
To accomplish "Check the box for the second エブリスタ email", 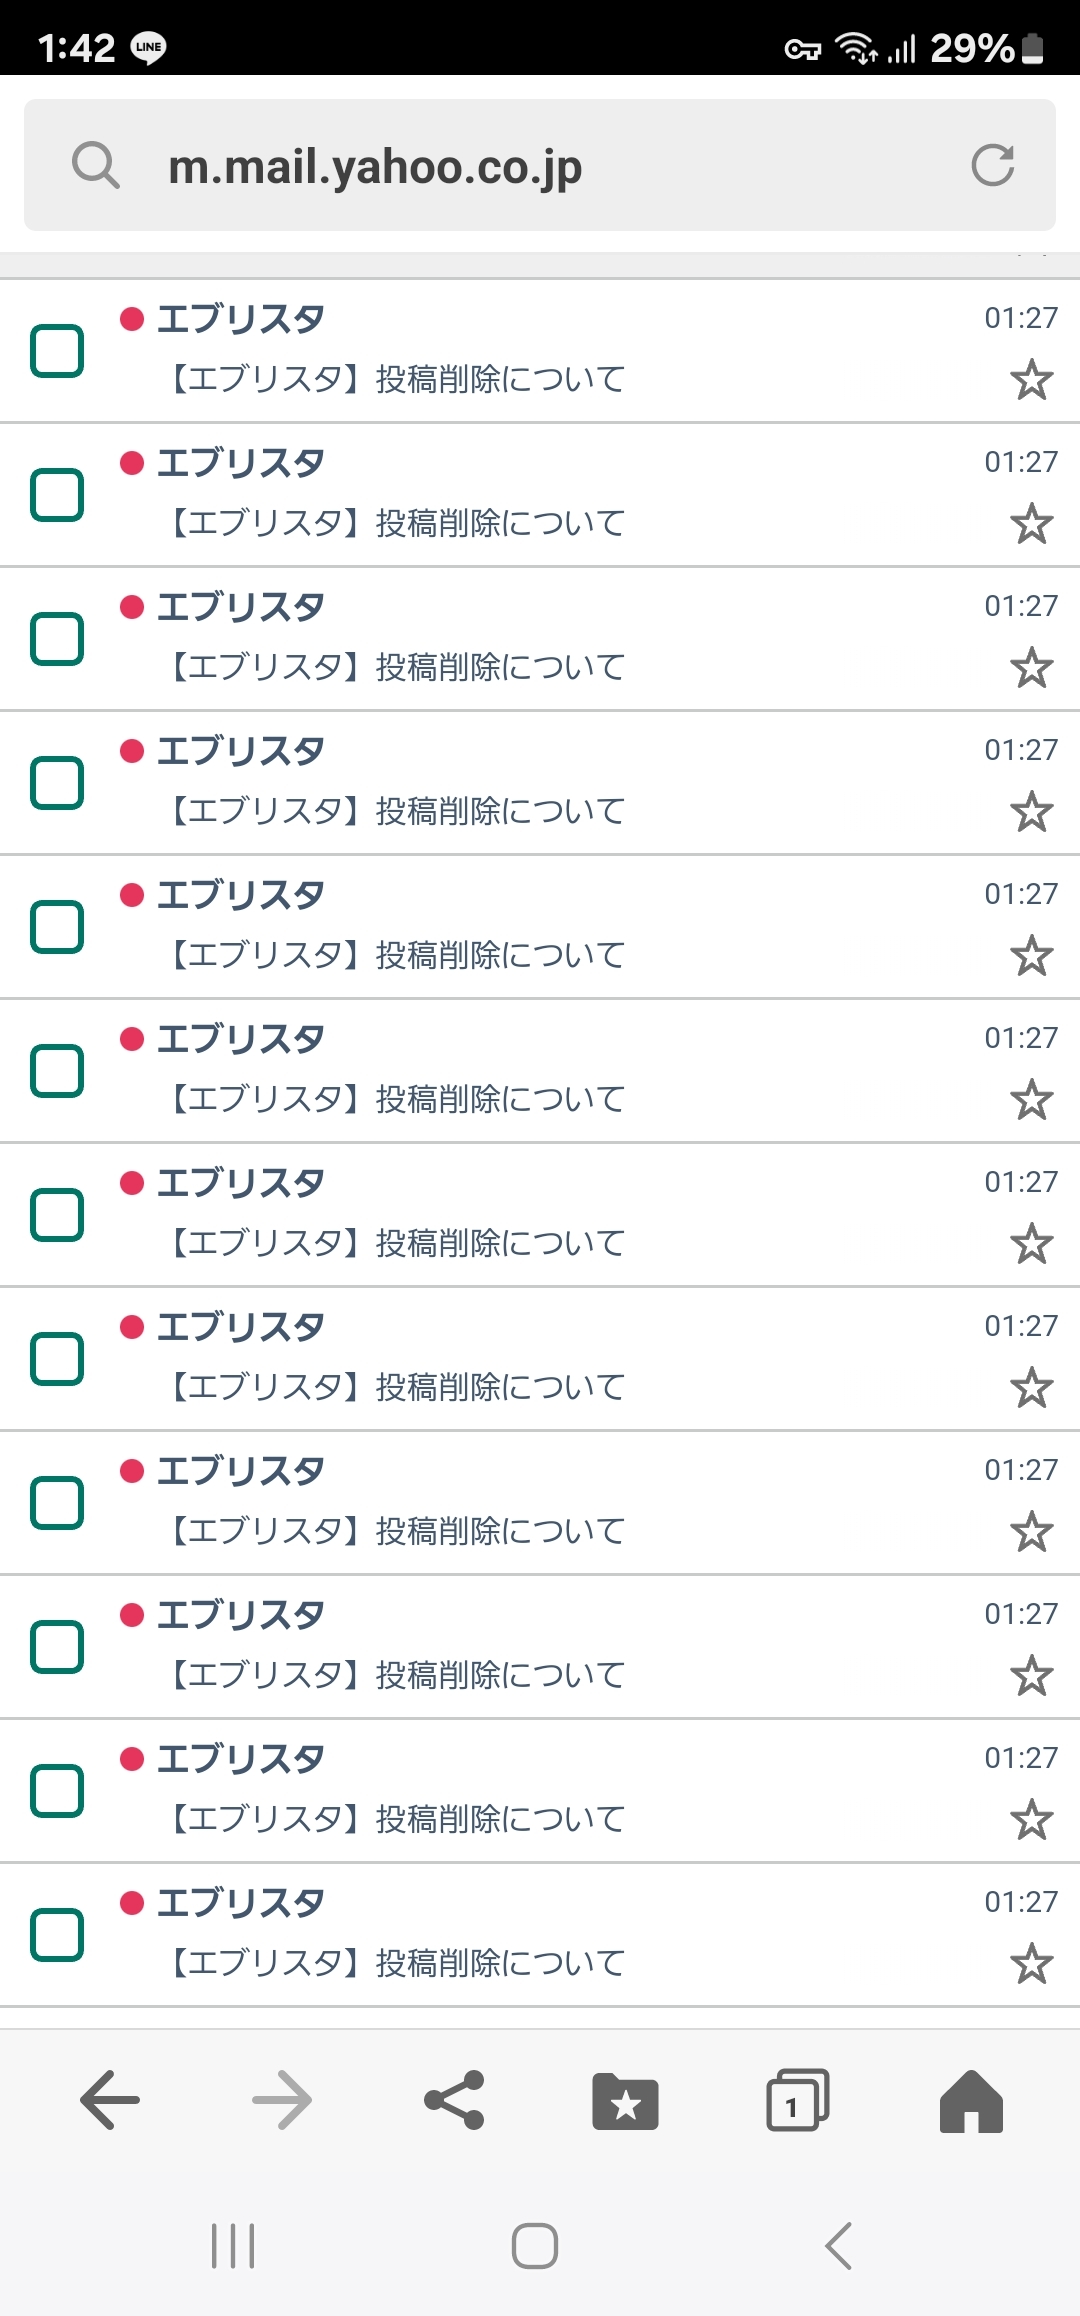I will [57, 495].
